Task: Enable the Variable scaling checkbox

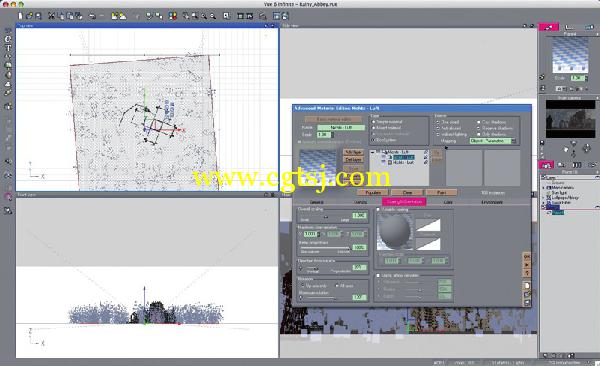Action: (378, 210)
